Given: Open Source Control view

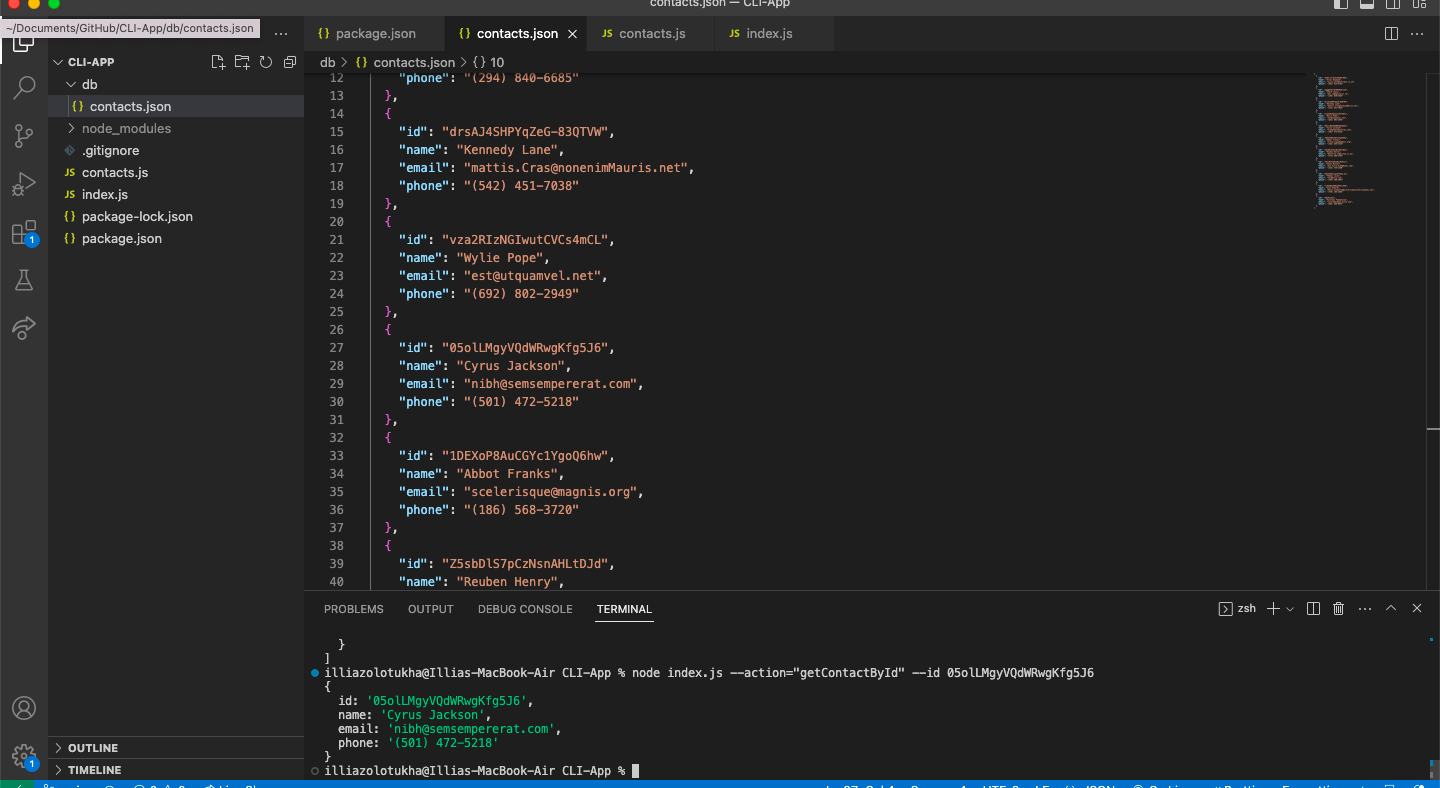Looking at the screenshot, I should coord(24,136).
